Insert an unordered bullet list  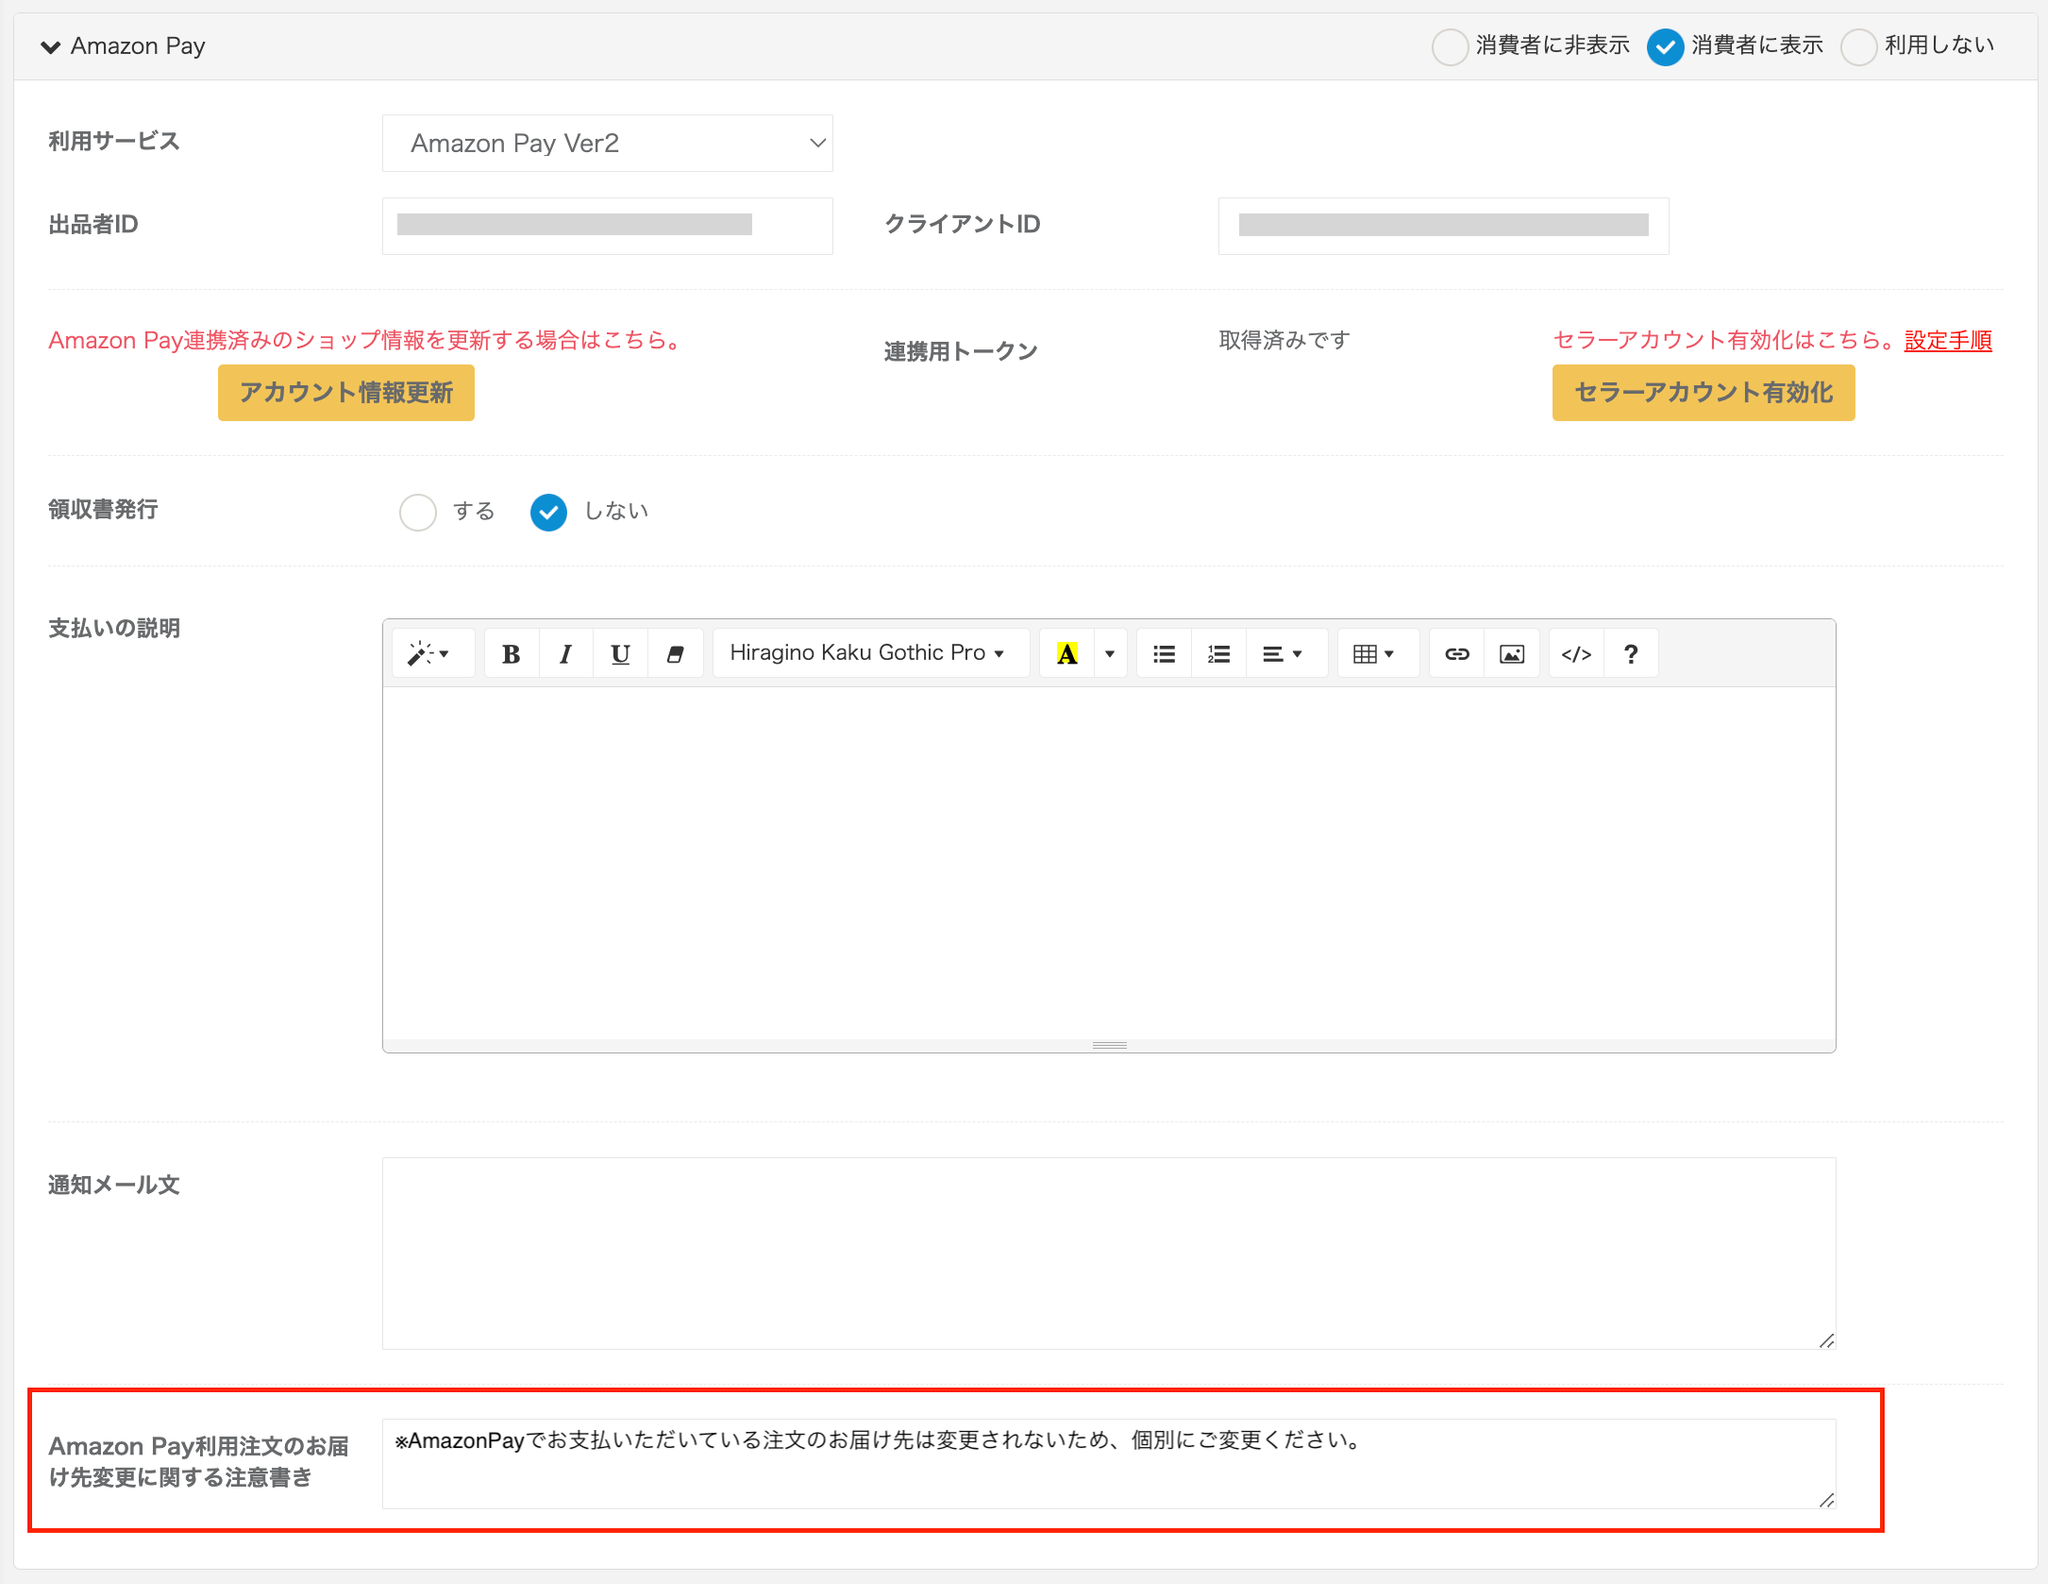pos(1164,654)
